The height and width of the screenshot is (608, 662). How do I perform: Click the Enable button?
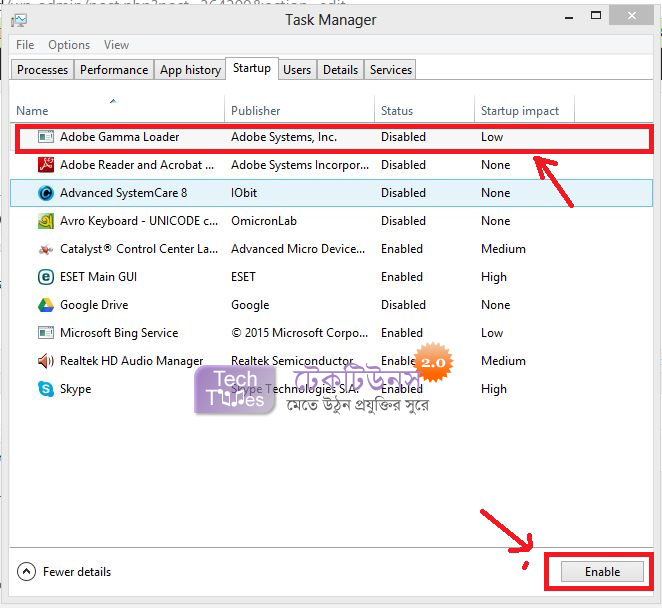point(602,572)
